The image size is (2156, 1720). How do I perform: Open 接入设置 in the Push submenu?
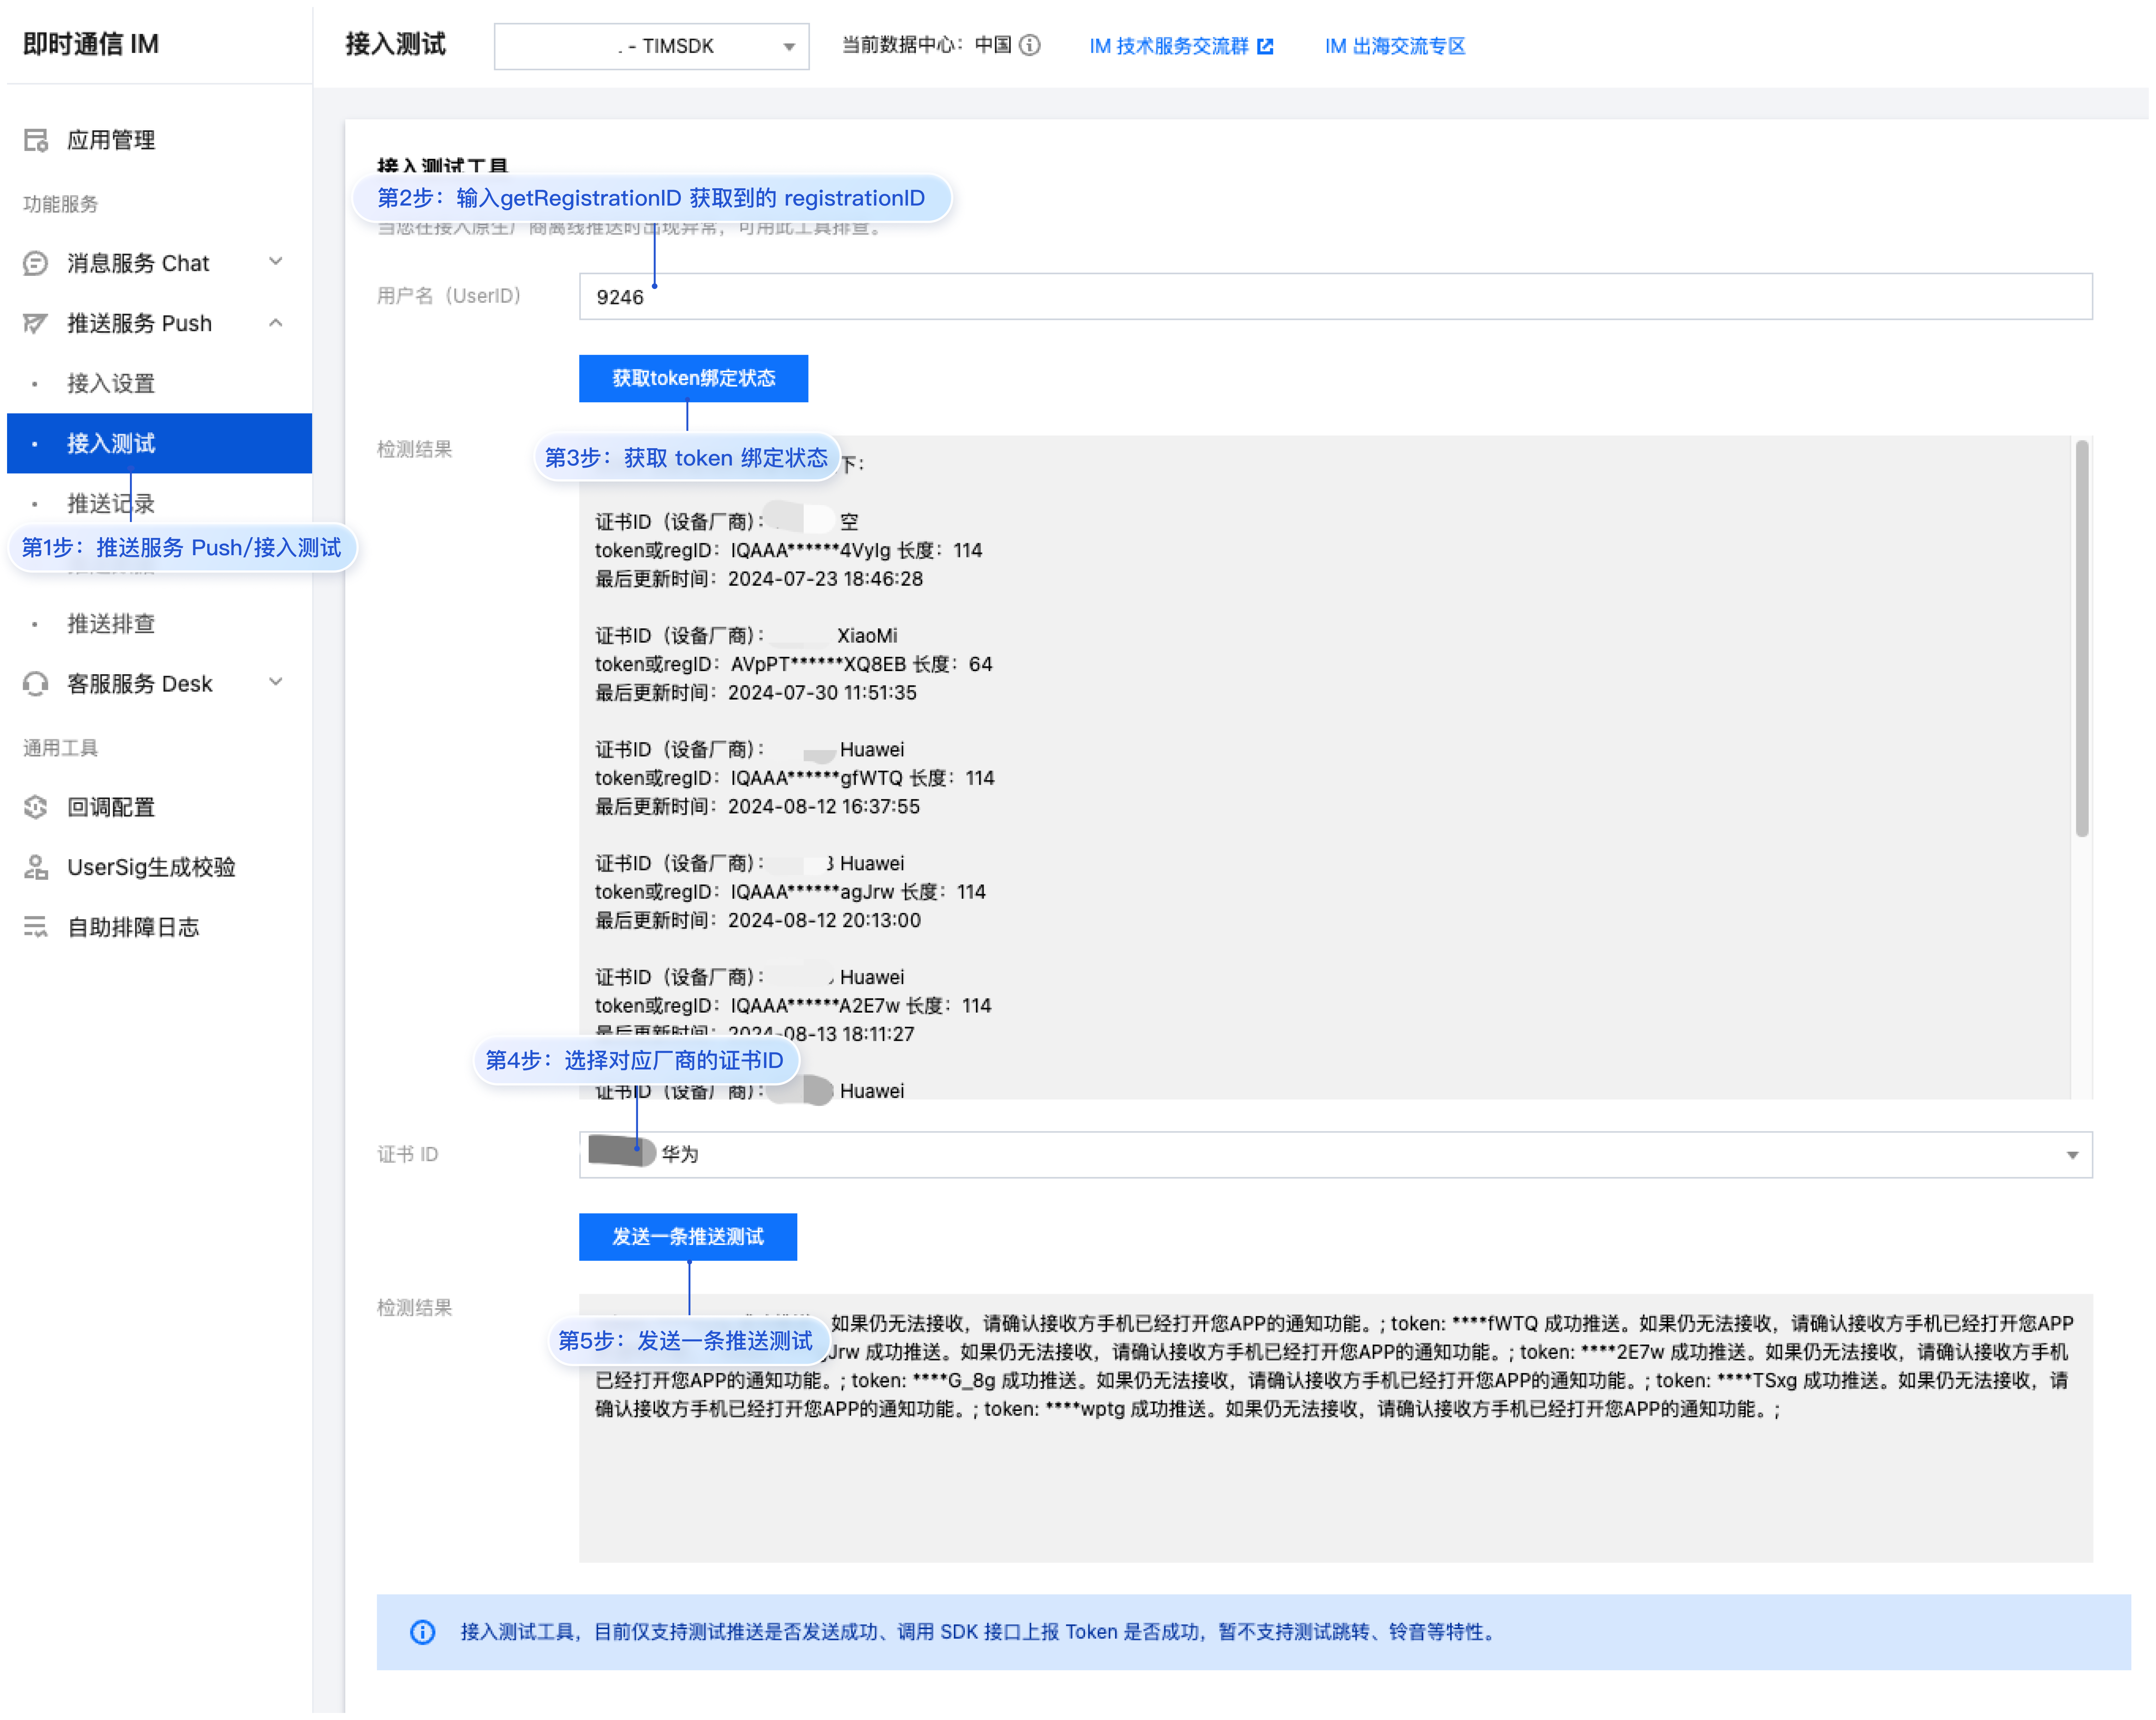coord(111,383)
